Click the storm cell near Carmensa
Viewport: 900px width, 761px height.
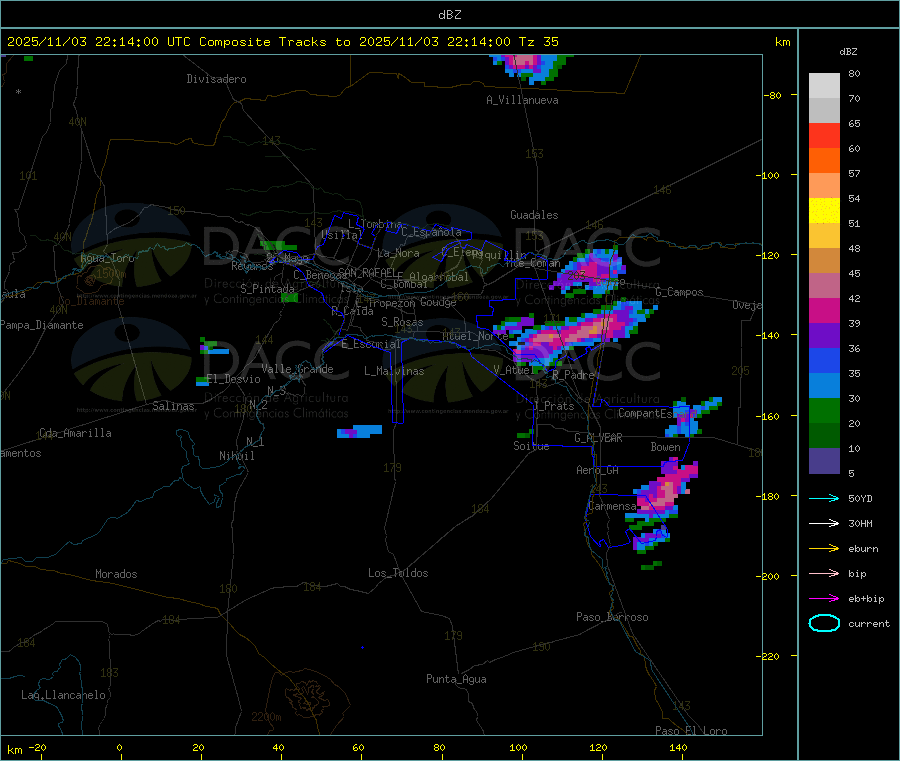(666, 488)
